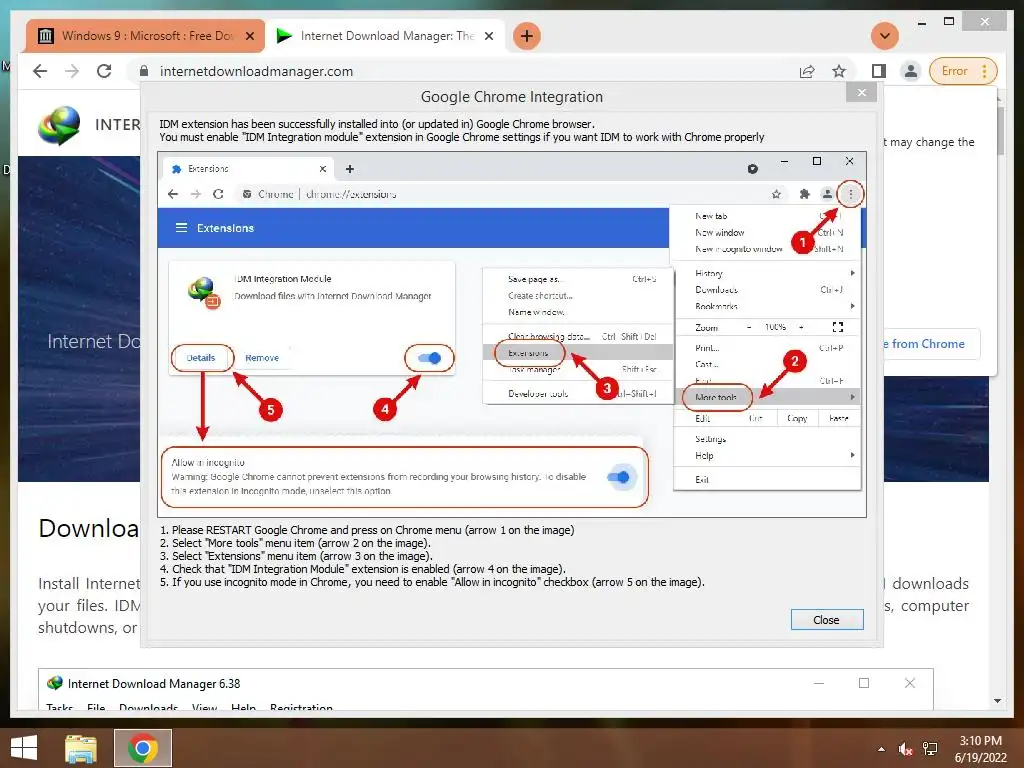Share this page from the toolbar
Image resolution: width=1024 pixels, height=768 pixels.
(x=807, y=71)
